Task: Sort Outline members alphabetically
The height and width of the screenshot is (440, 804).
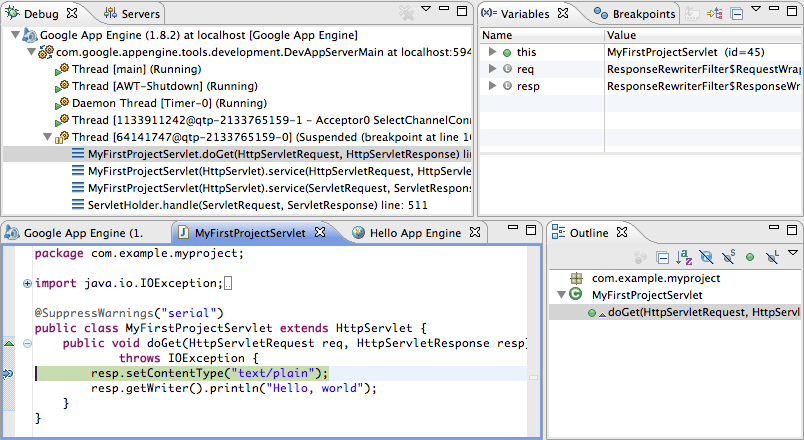Action: (685, 257)
